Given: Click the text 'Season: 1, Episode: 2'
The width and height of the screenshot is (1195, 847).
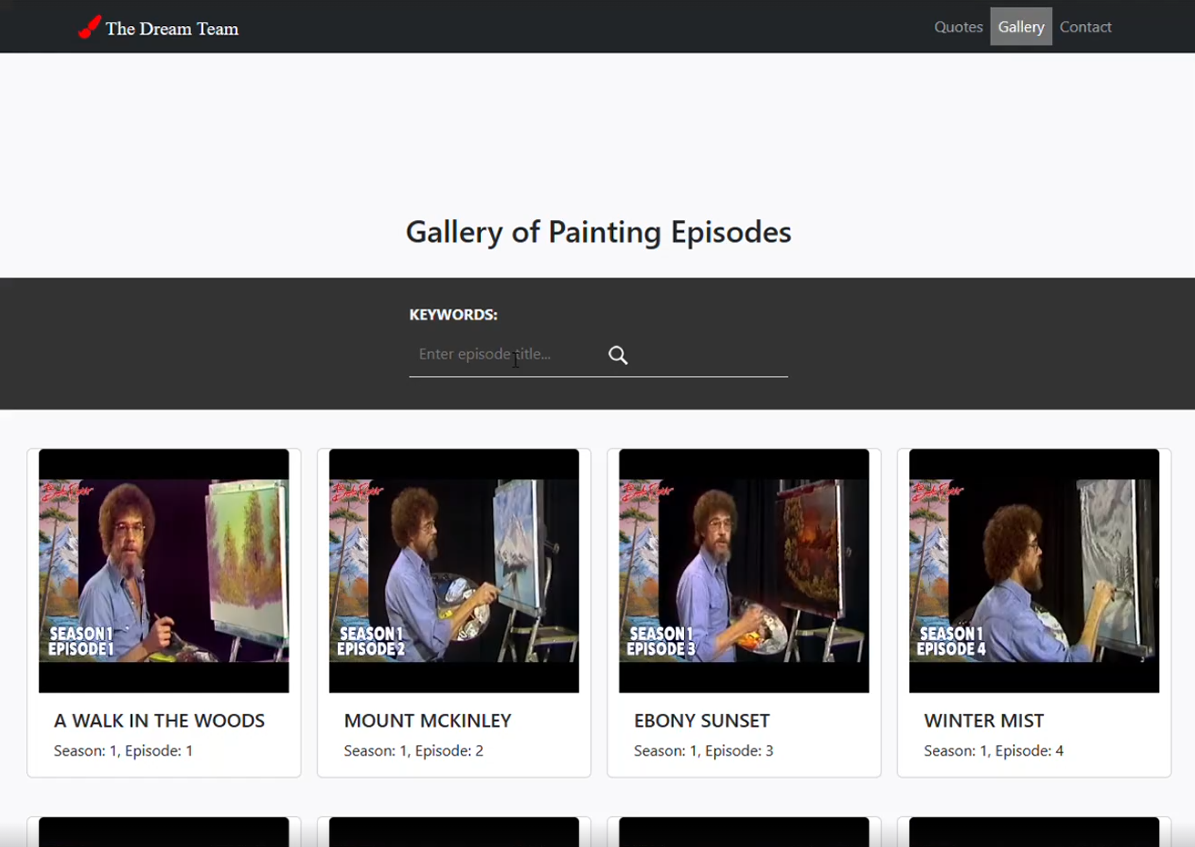Looking at the screenshot, I should point(414,751).
